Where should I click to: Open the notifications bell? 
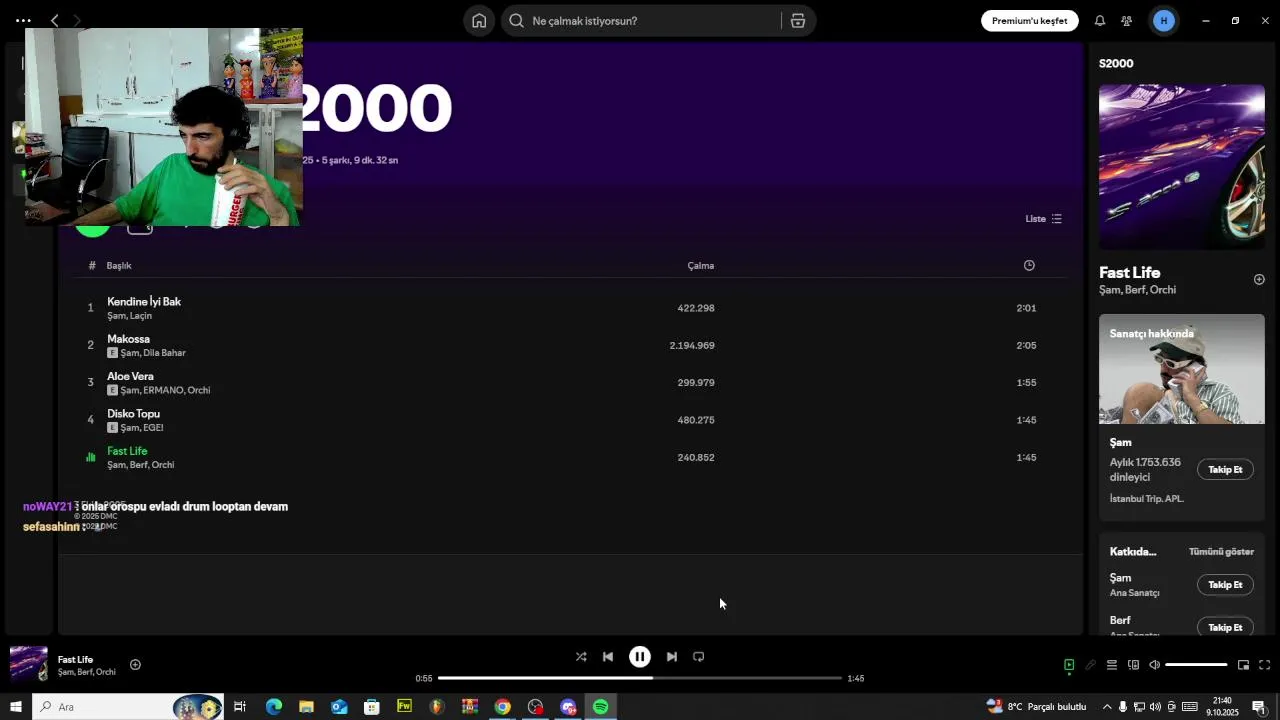click(x=1100, y=21)
